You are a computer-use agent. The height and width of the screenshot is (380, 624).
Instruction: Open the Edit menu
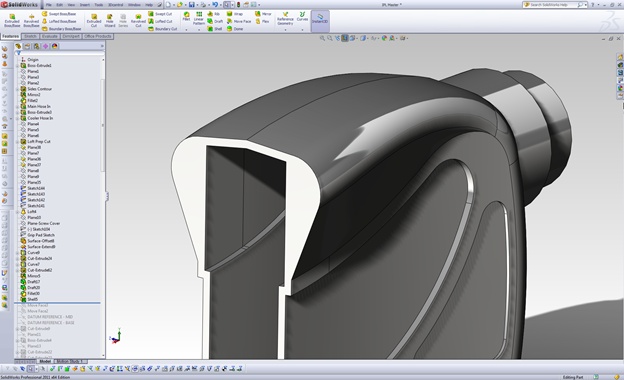coord(60,5)
